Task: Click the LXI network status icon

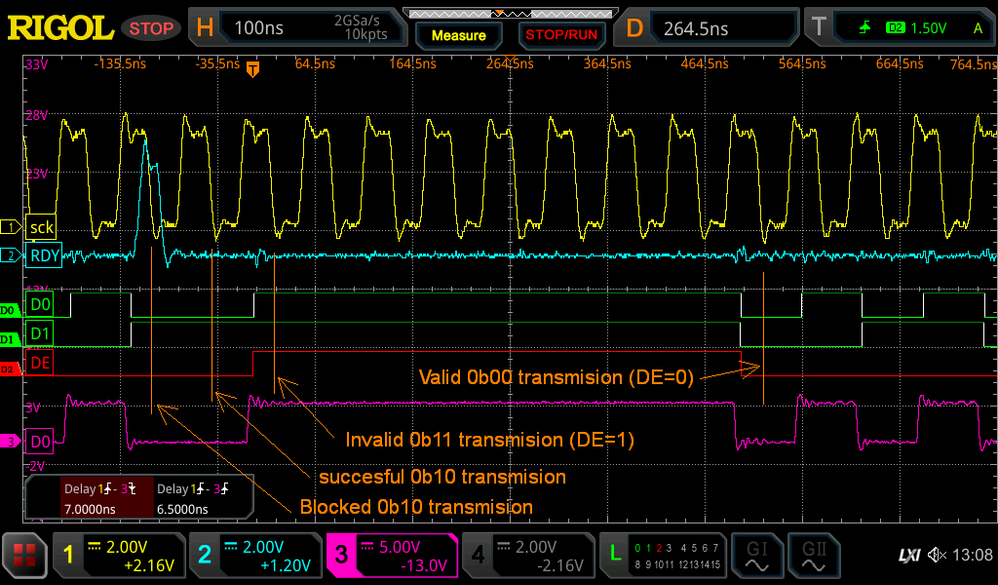Action: [910, 555]
